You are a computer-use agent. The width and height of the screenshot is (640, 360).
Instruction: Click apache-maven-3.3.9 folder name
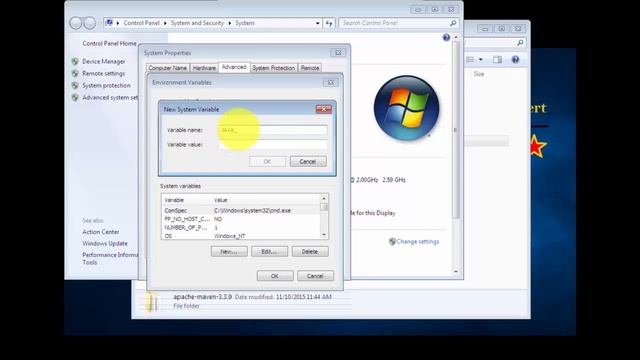[202, 297]
